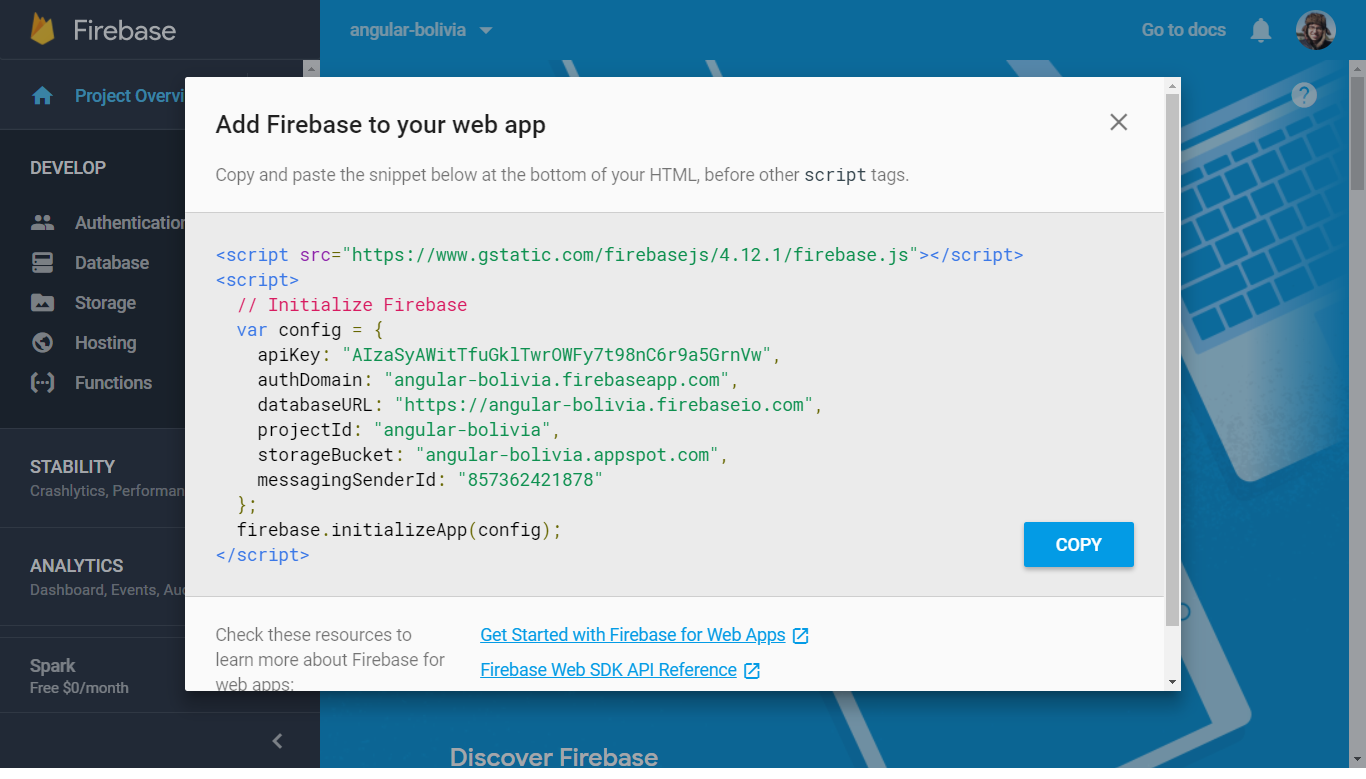Click the Database icon in sidebar
Viewport: 1366px width, 779px height.
(42, 263)
